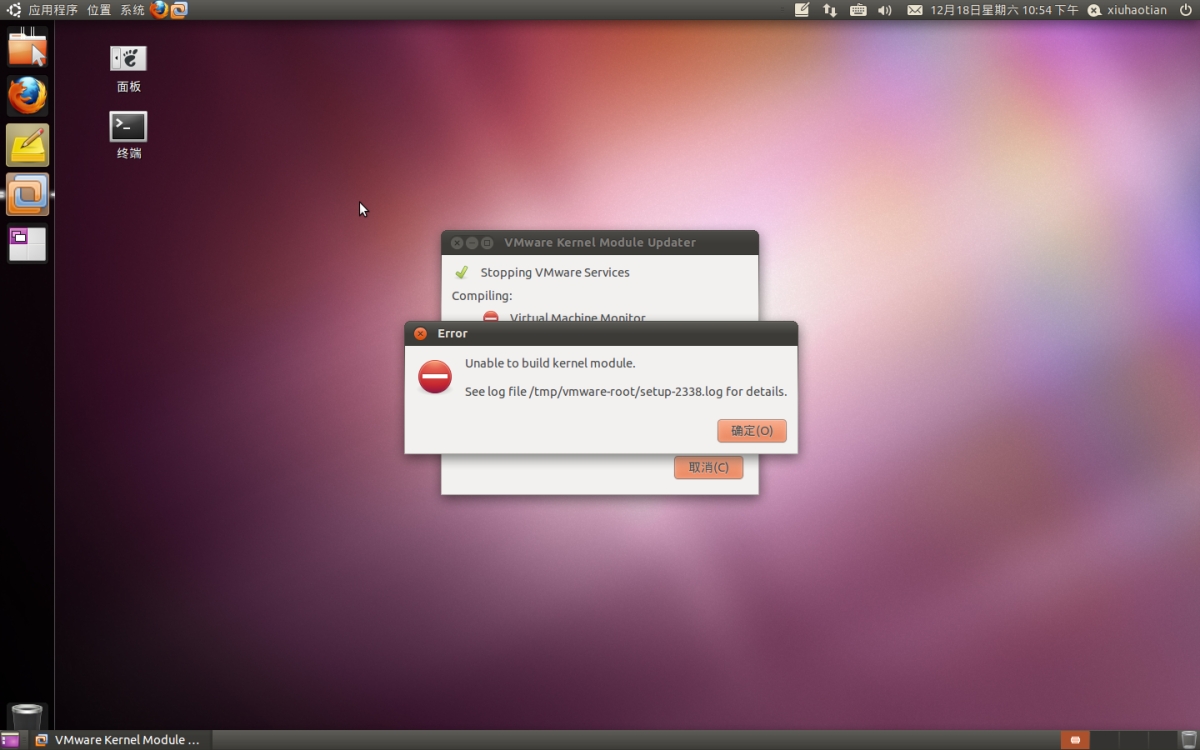Open the notes app in the dock

(x=27, y=145)
